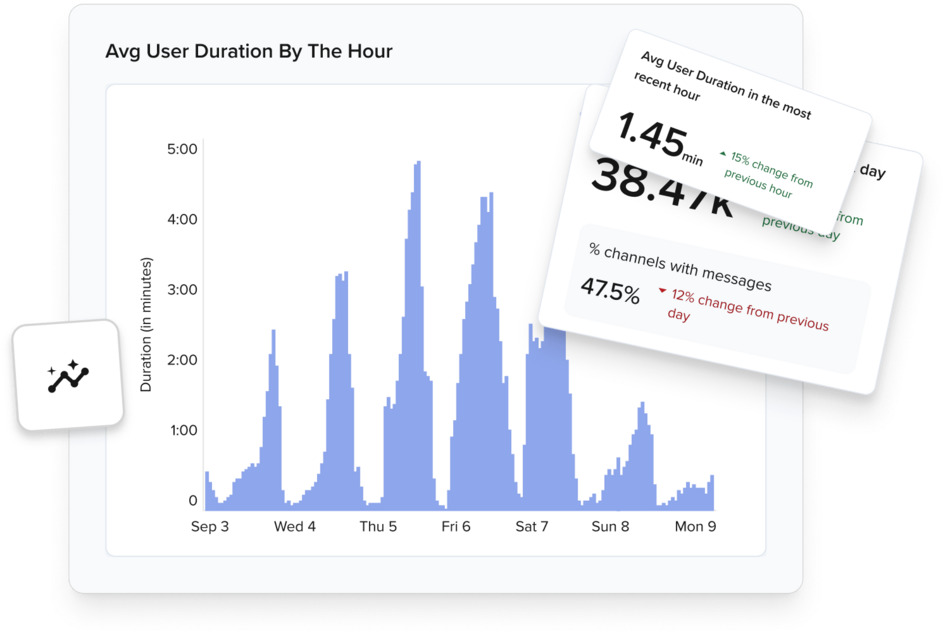Select the 'Avg User Duration By The Hour' title
The width and height of the screenshot is (943, 636).
pyautogui.click(x=248, y=51)
